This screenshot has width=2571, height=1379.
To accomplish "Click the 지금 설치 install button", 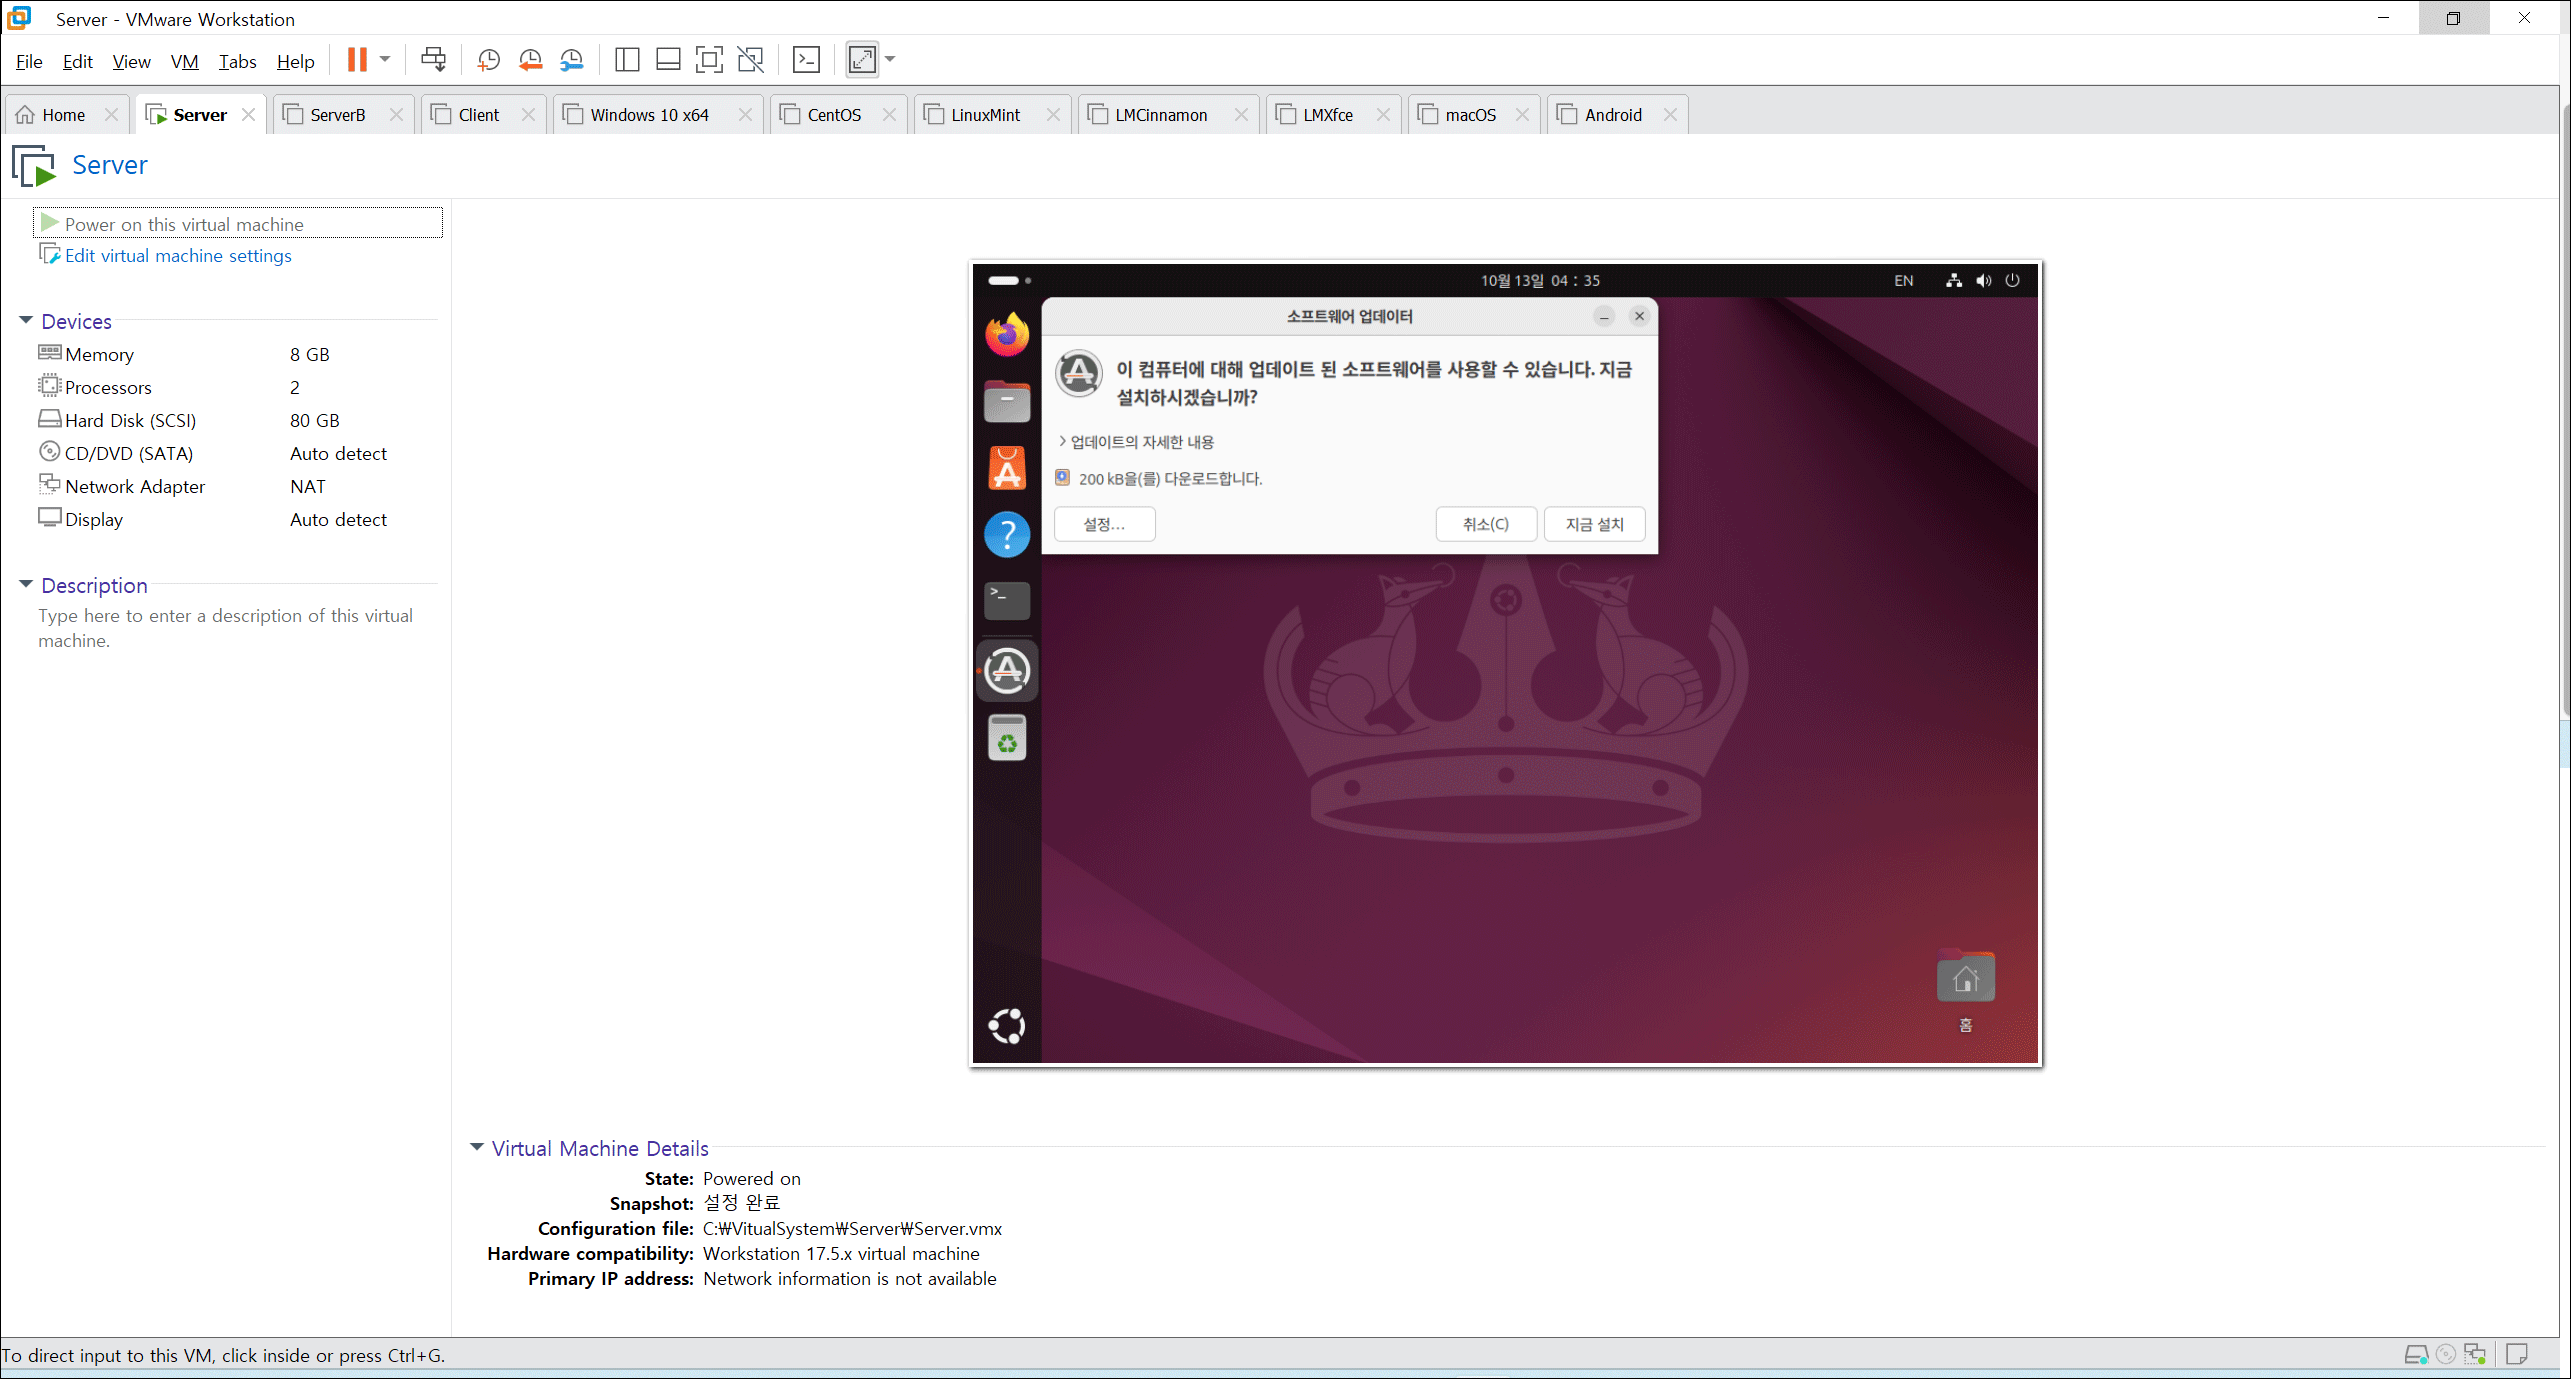I will point(1594,524).
